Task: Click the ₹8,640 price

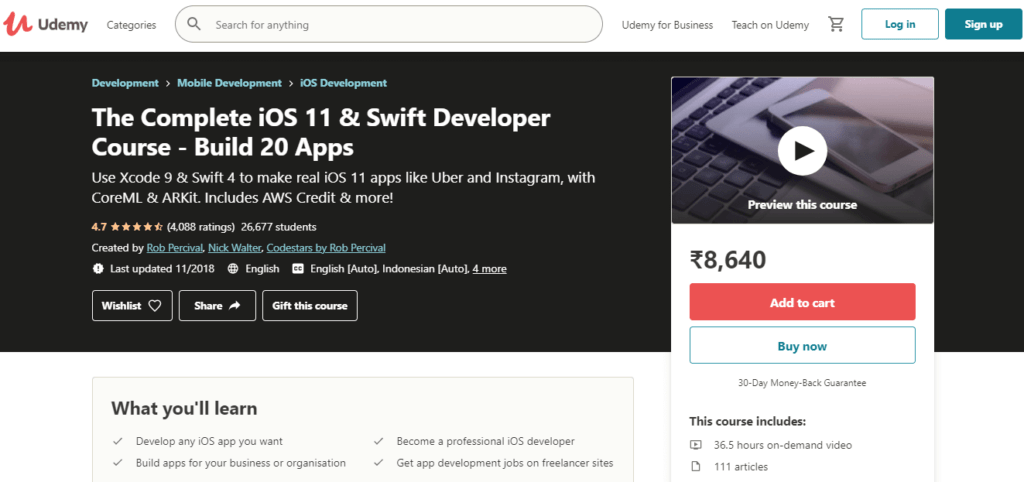Action: point(728,259)
